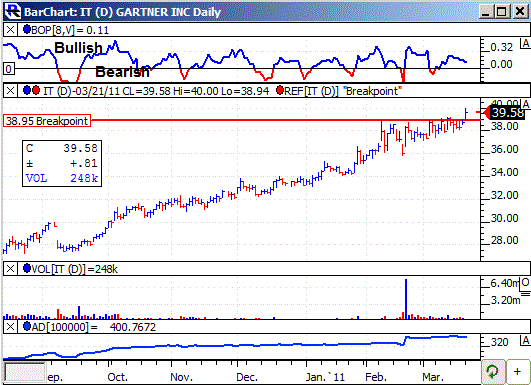Screen dimensions: 531x385
Task: Click the blue BOP indicator dot
Action: pyautogui.click(x=26, y=29)
